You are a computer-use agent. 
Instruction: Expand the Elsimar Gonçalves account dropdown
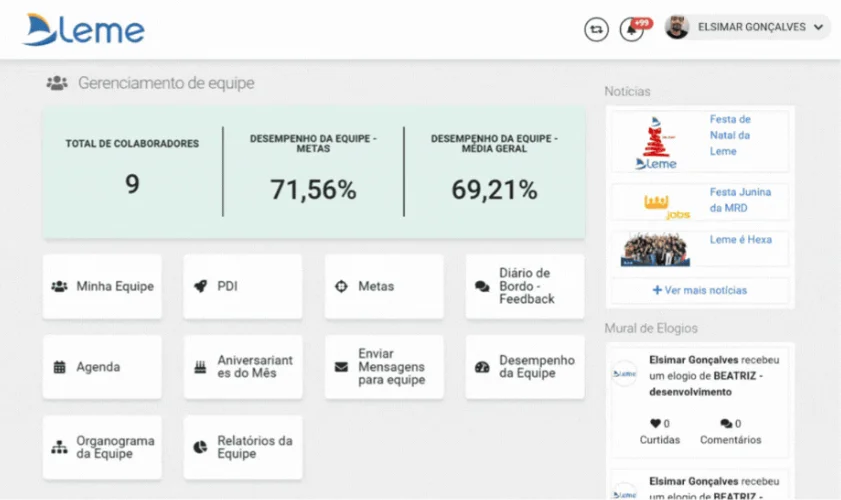click(x=819, y=28)
